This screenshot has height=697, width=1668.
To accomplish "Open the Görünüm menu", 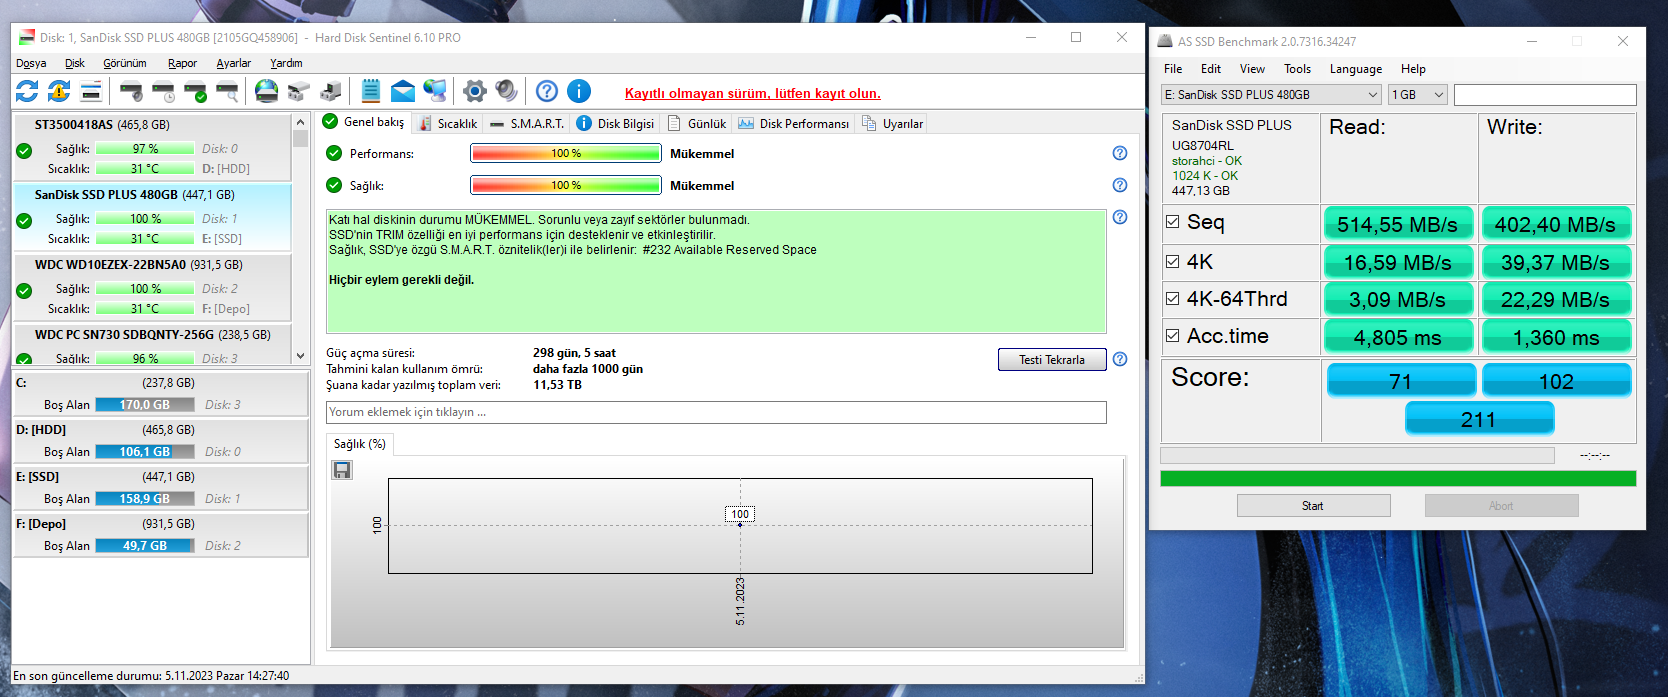I will [x=125, y=63].
